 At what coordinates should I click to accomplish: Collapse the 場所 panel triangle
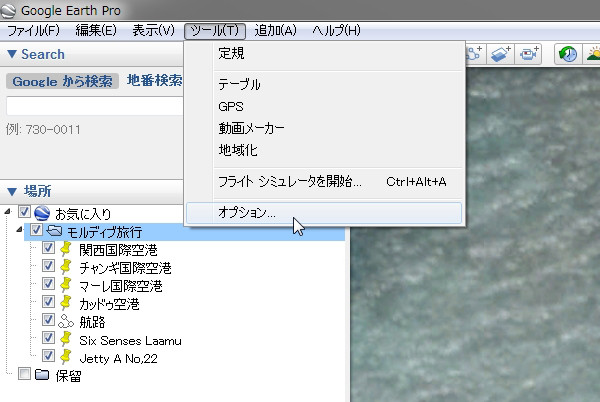coord(12,191)
